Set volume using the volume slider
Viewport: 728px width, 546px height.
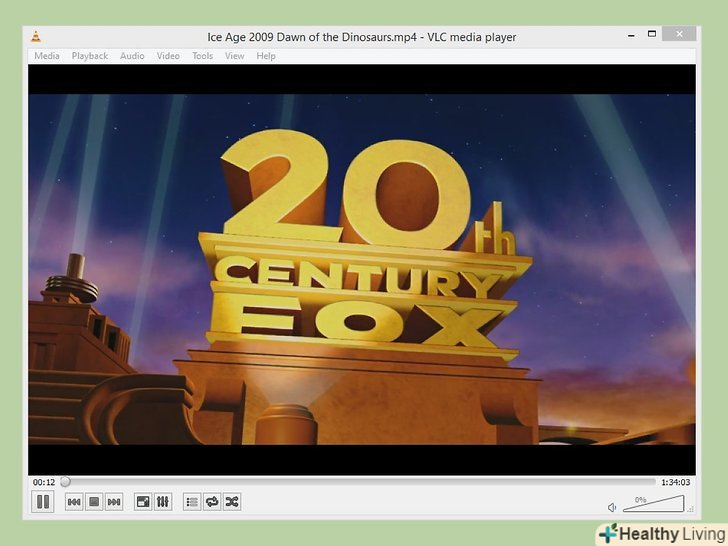coord(654,504)
